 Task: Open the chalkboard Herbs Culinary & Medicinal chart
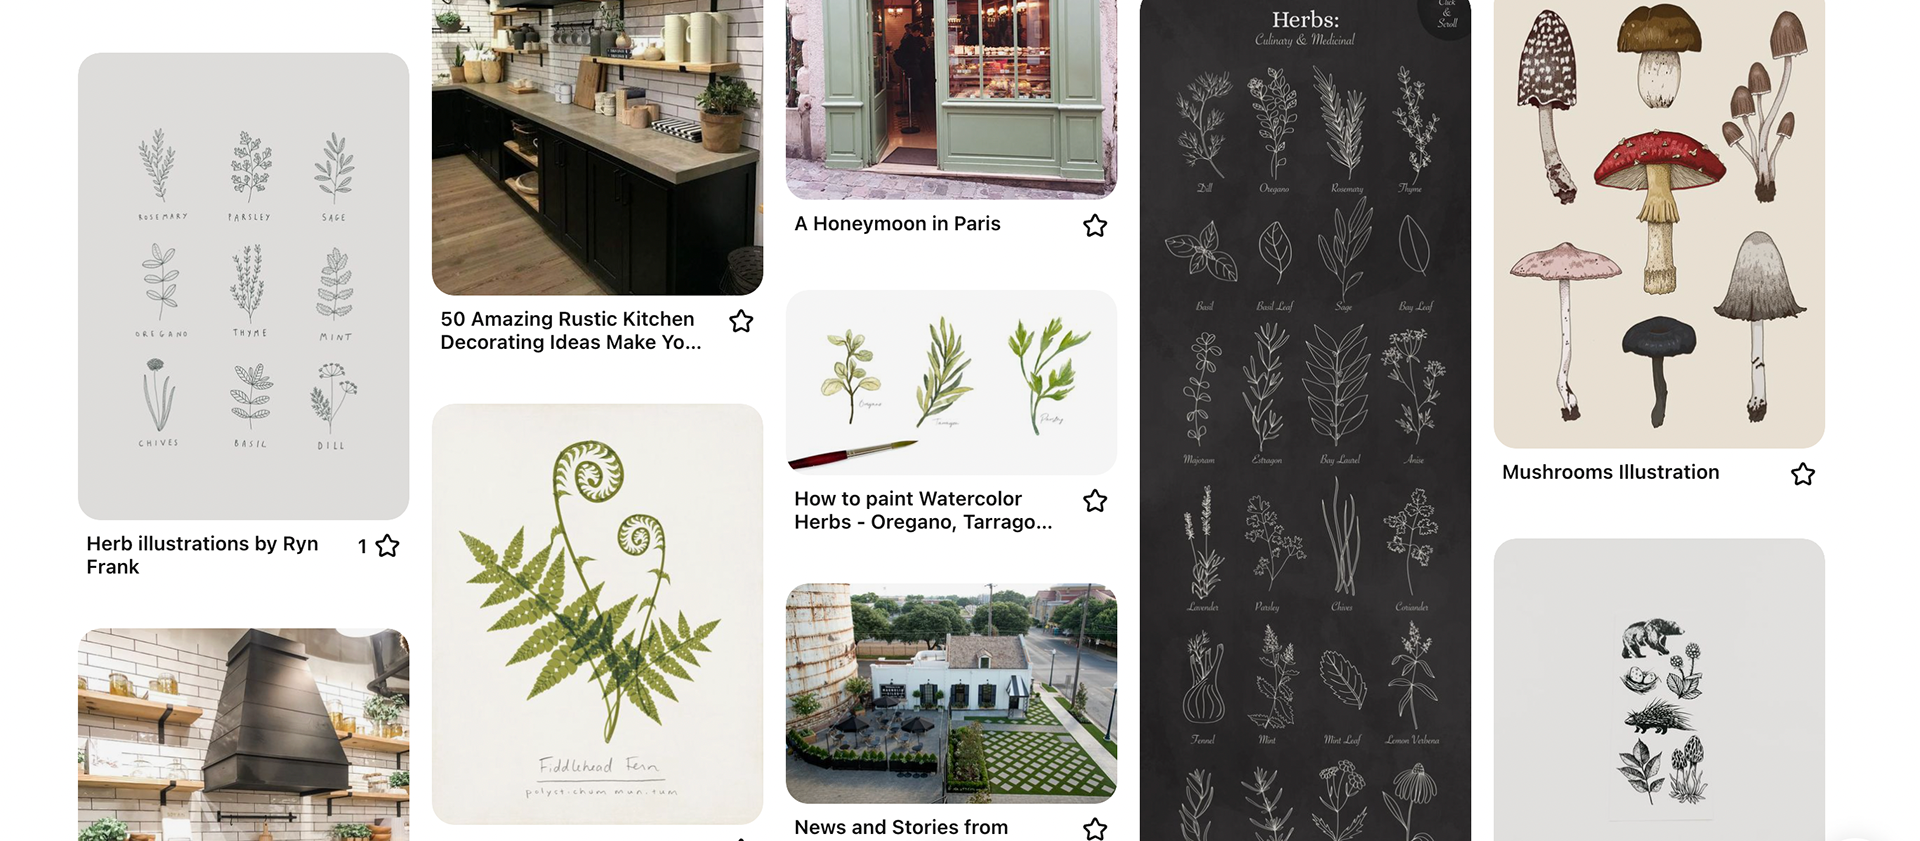[1305, 420]
